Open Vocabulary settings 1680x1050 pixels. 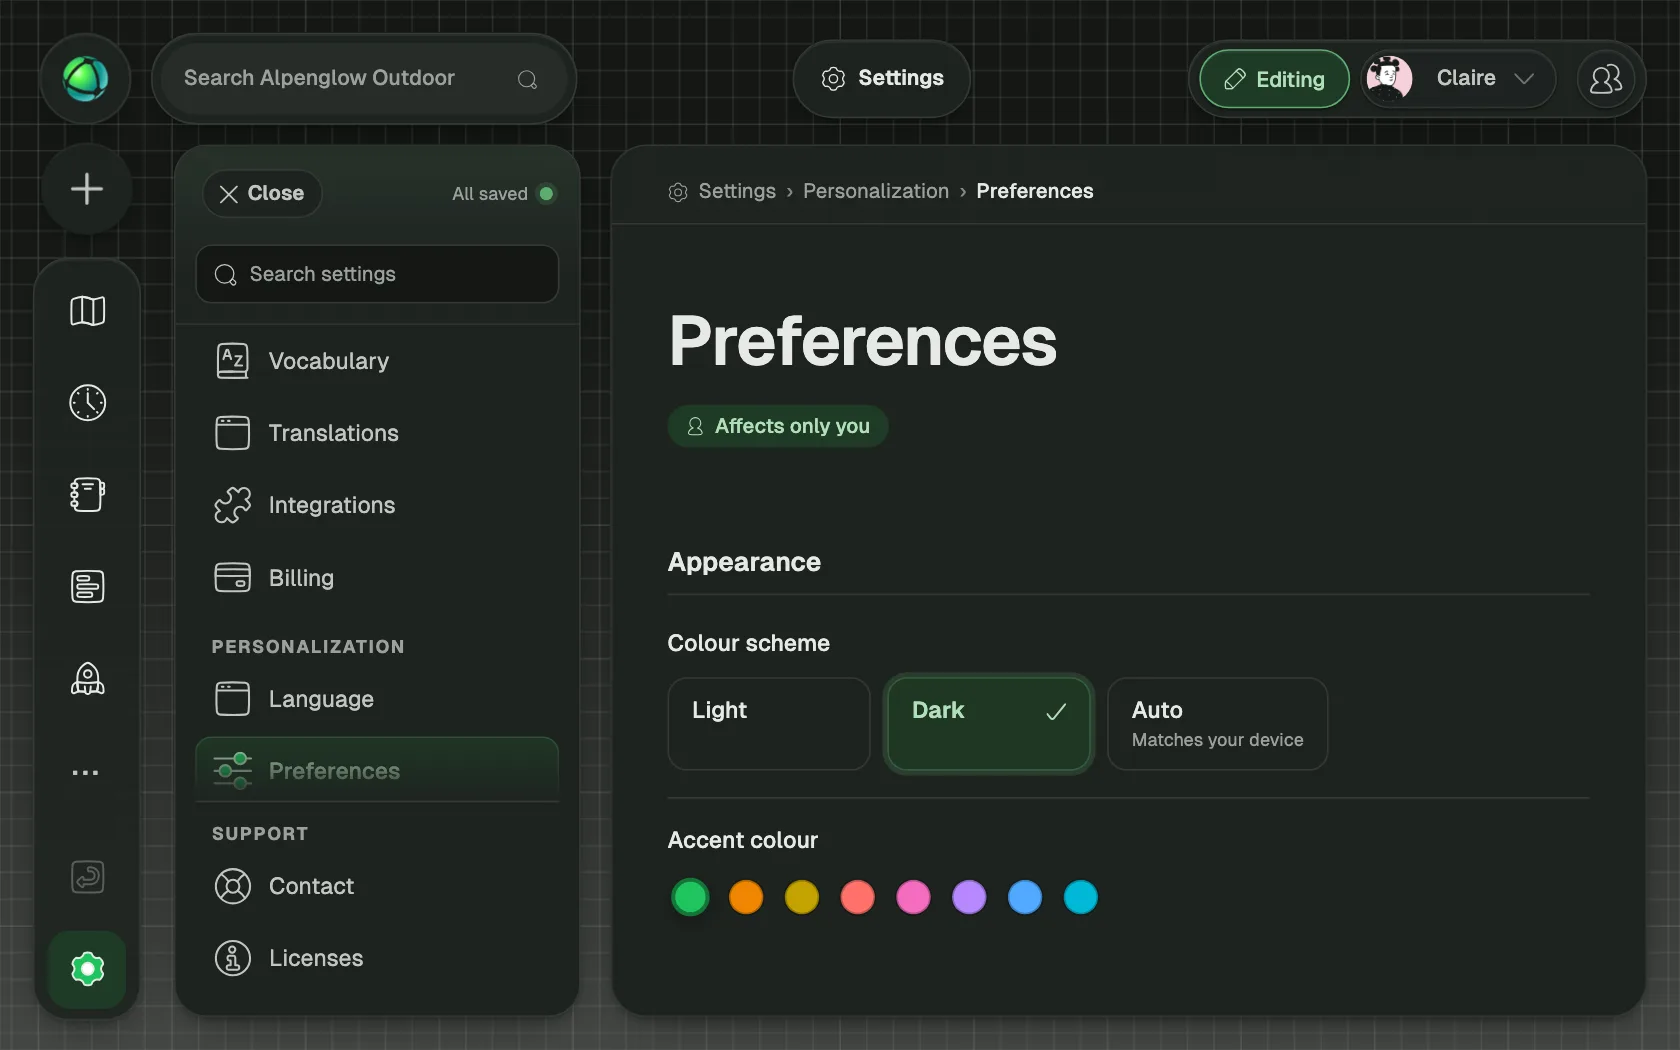point(377,361)
